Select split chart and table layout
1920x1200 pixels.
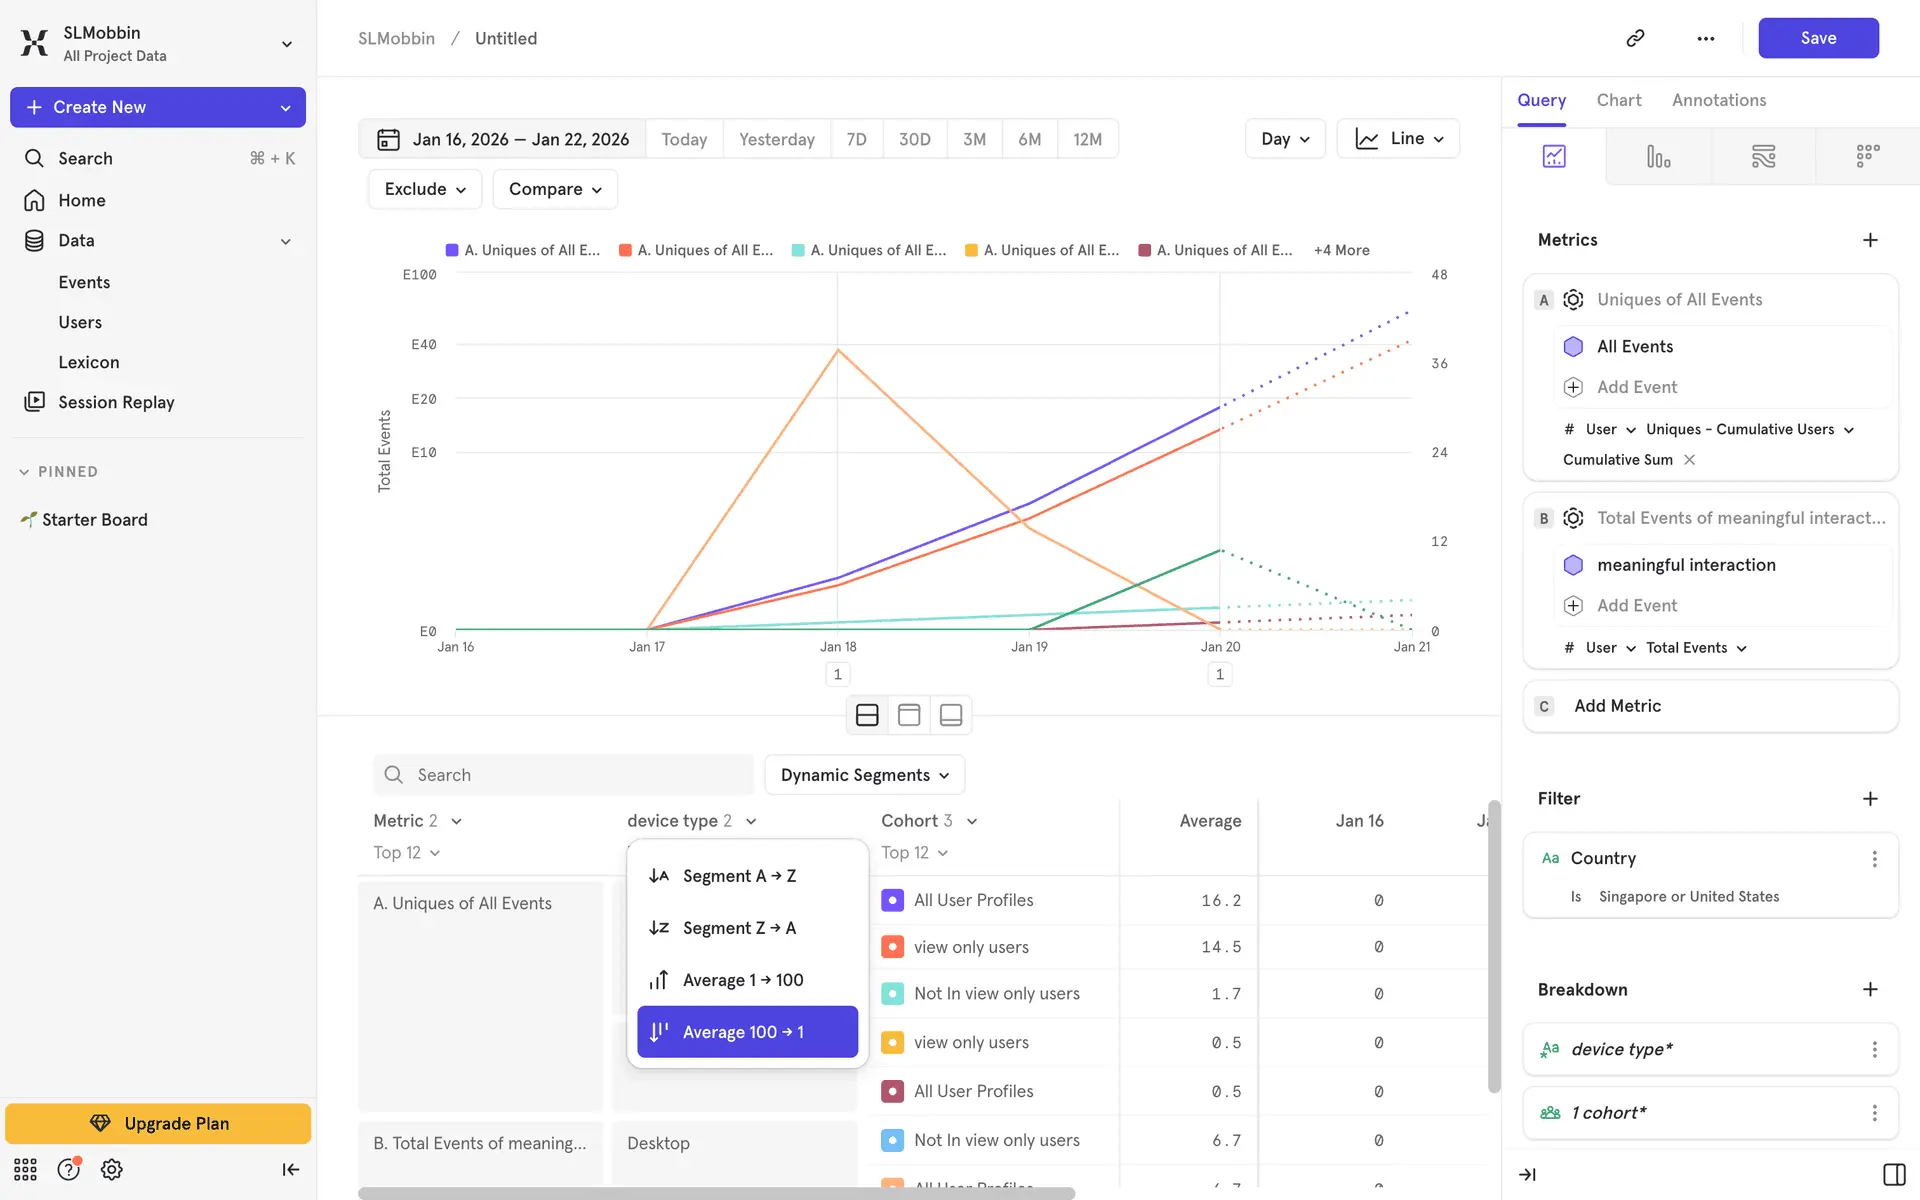pyautogui.click(x=867, y=715)
